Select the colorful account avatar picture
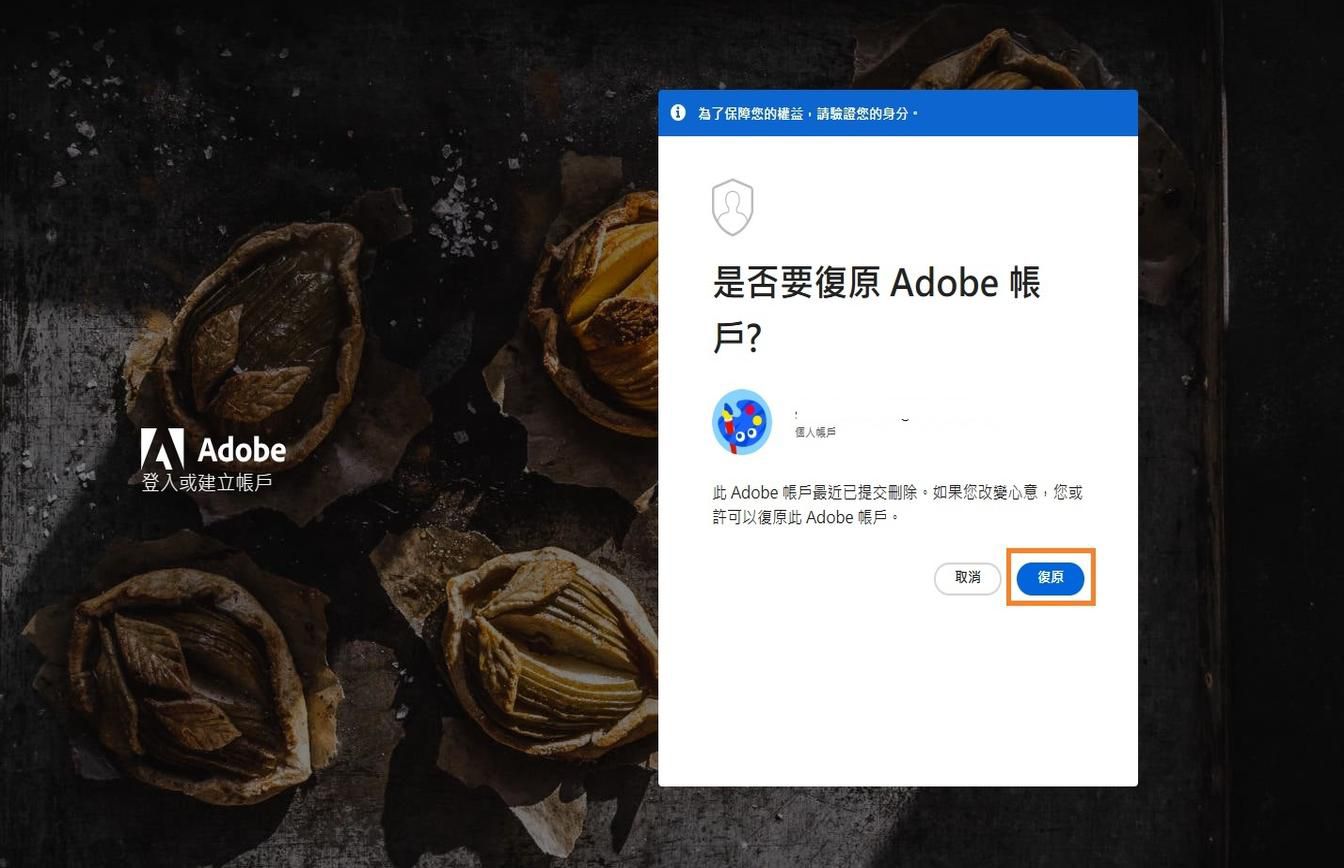This screenshot has width=1344, height=868. pyautogui.click(x=741, y=422)
